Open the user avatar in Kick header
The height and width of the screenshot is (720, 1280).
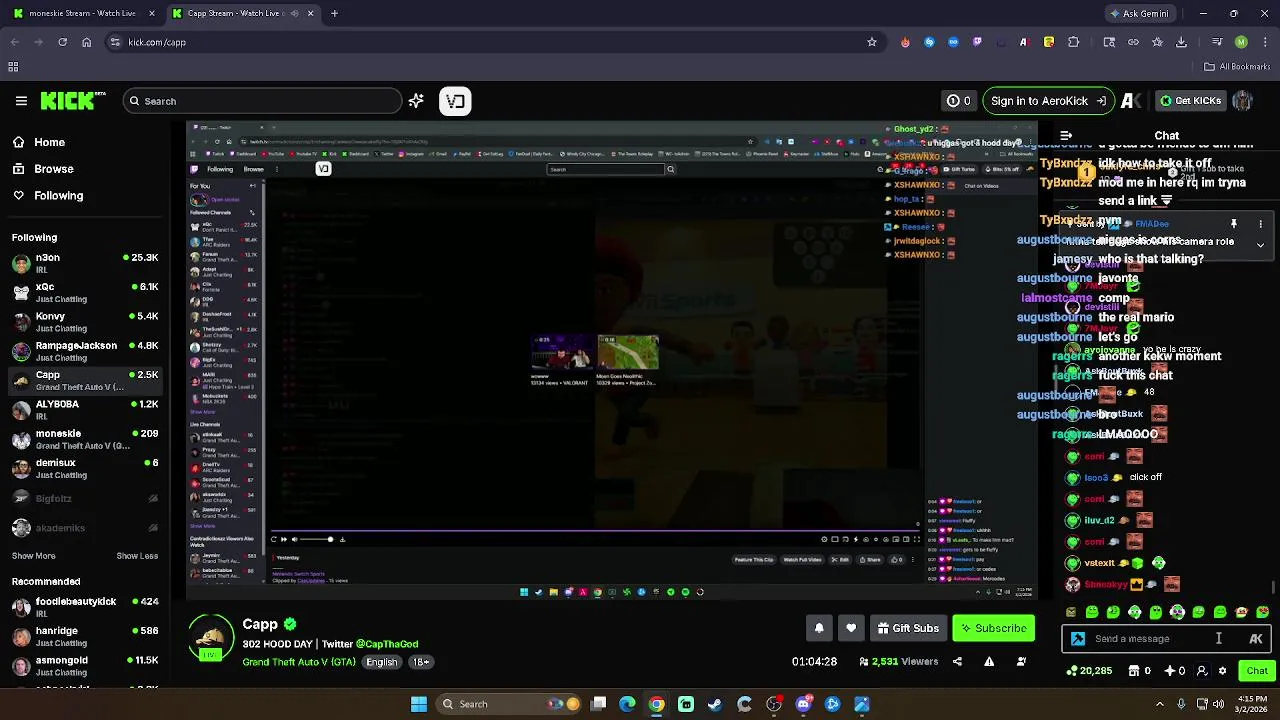point(1243,101)
